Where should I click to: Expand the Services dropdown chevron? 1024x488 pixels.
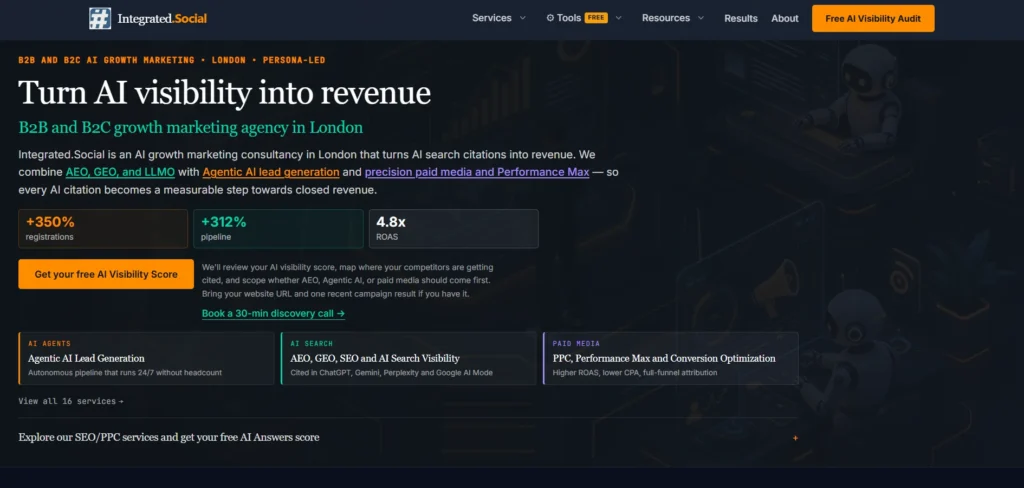tap(522, 18)
